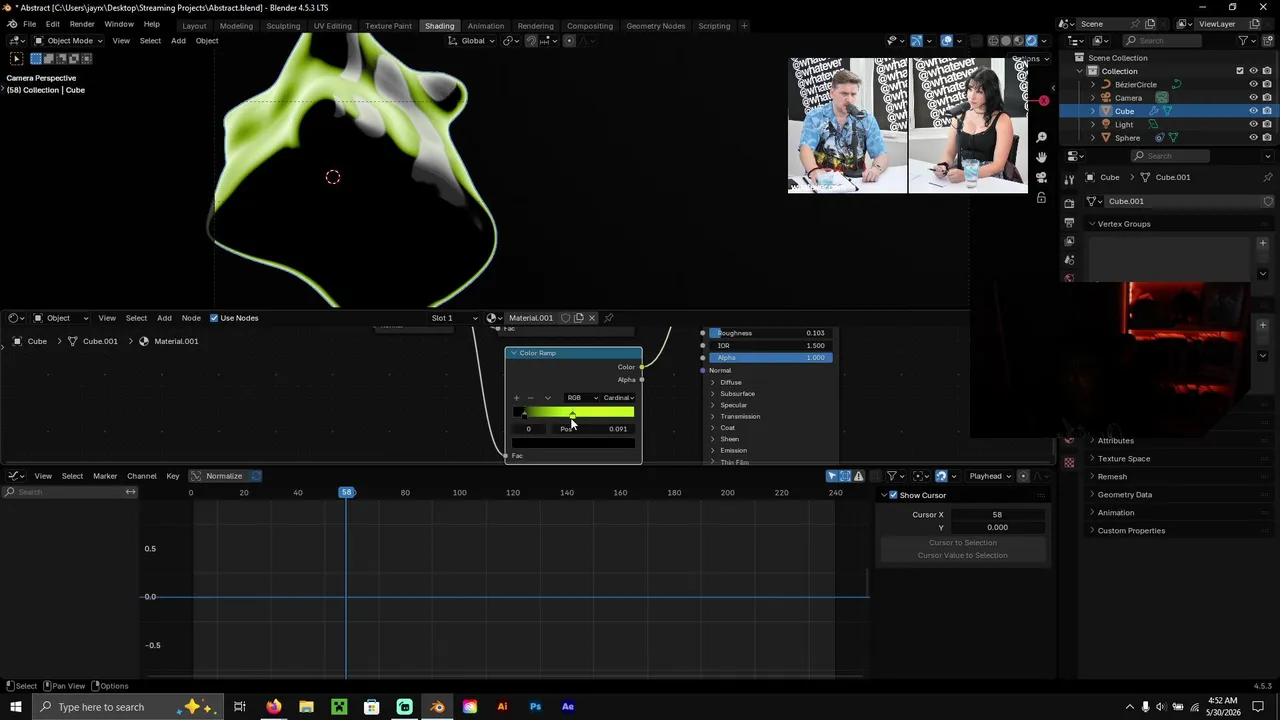Add a new color stop with plus icon
Screen dimensions: 1280x720
click(516, 398)
